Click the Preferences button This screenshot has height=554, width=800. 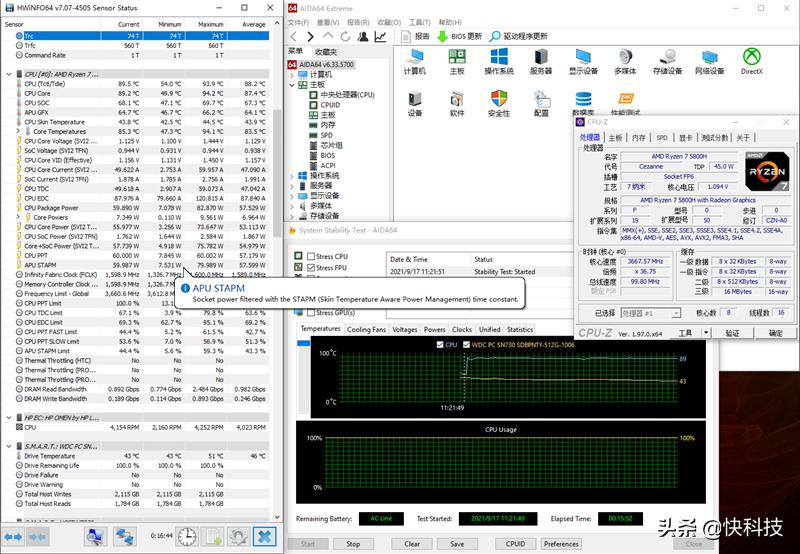coord(561,544)
